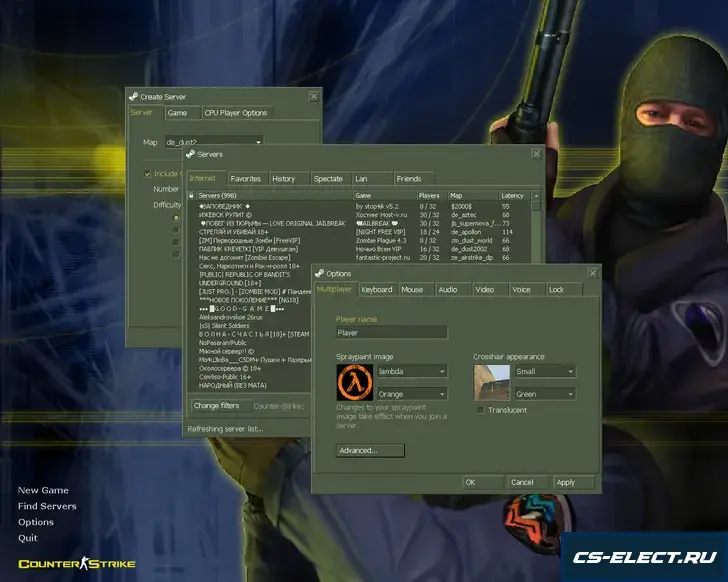This screenshot has width=728, height=582.
Task: Select the [ZM] Zombie Plague 4.3 server row
Action: [x=359, y=240]
